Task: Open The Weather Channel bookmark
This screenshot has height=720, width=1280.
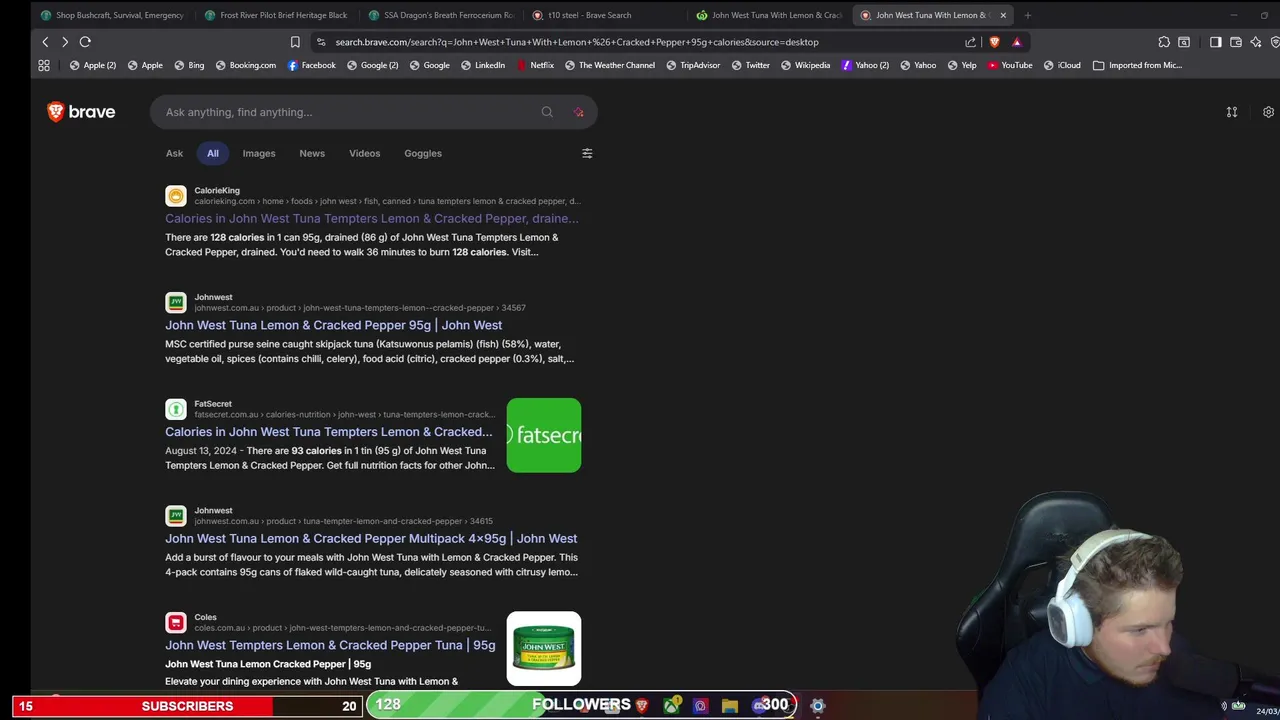Action: pyautogui.click(x=609, y=65)
